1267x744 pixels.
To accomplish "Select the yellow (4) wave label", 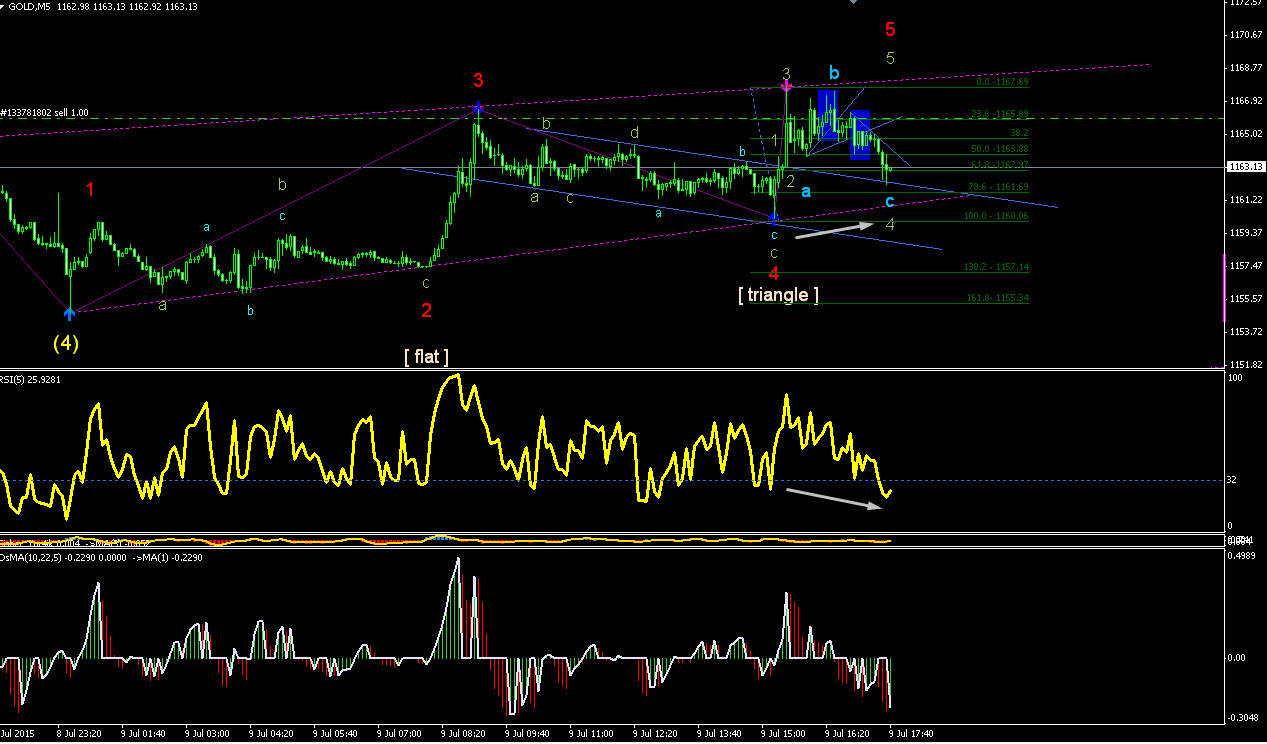I will [x=66, y=343].
